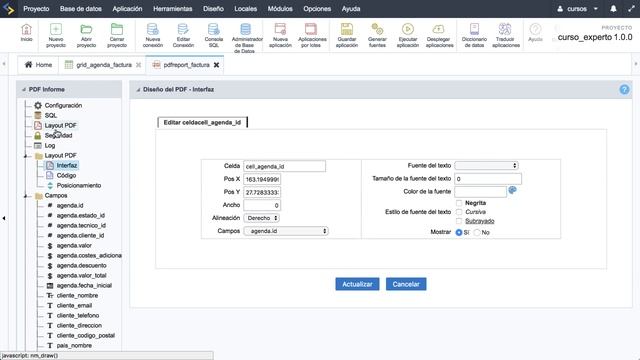640x360 pixels.
Task: Click the Pos X input field
Action: pos(262,179)
